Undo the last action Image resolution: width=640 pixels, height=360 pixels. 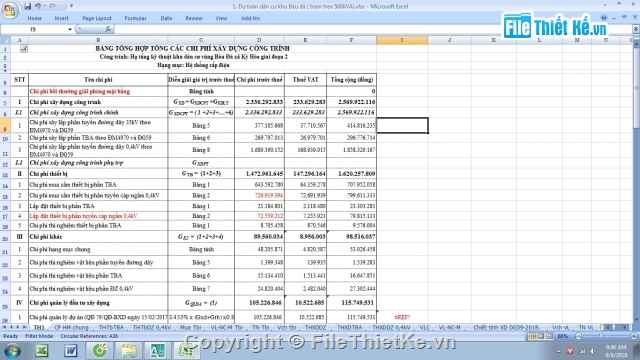38,6
